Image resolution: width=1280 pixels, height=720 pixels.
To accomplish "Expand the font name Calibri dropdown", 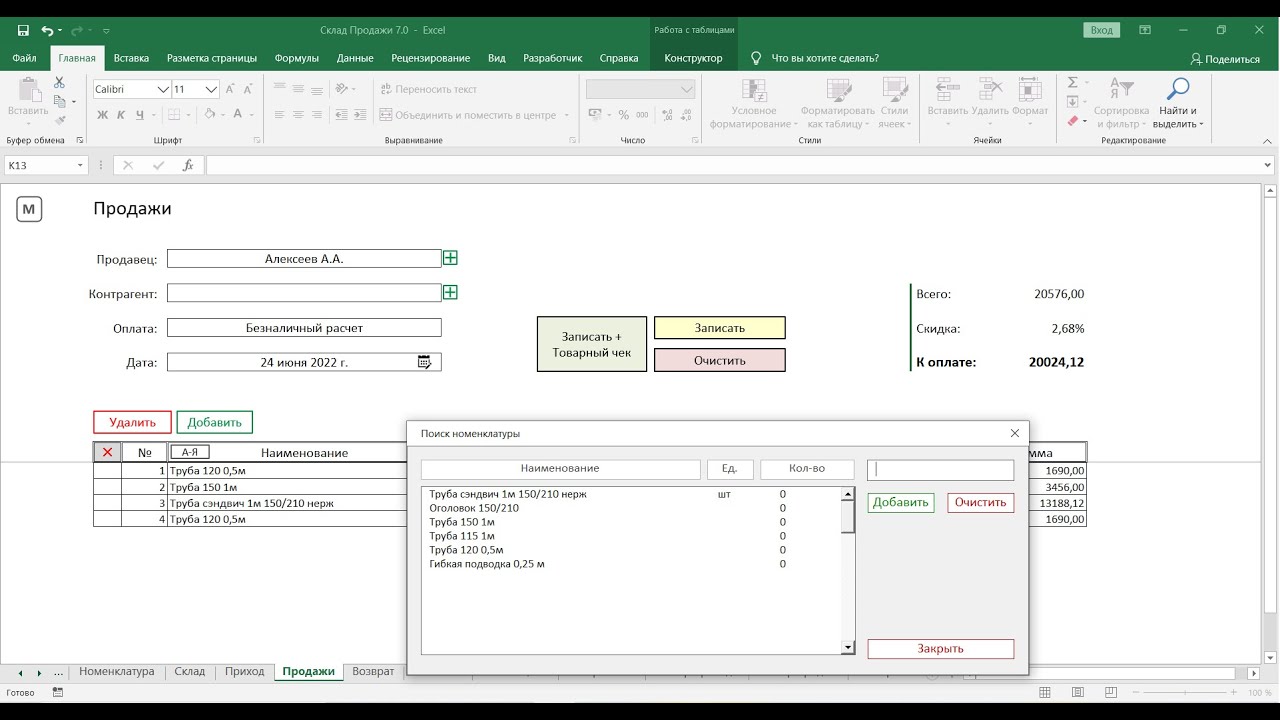I will [x=163, y=89].
